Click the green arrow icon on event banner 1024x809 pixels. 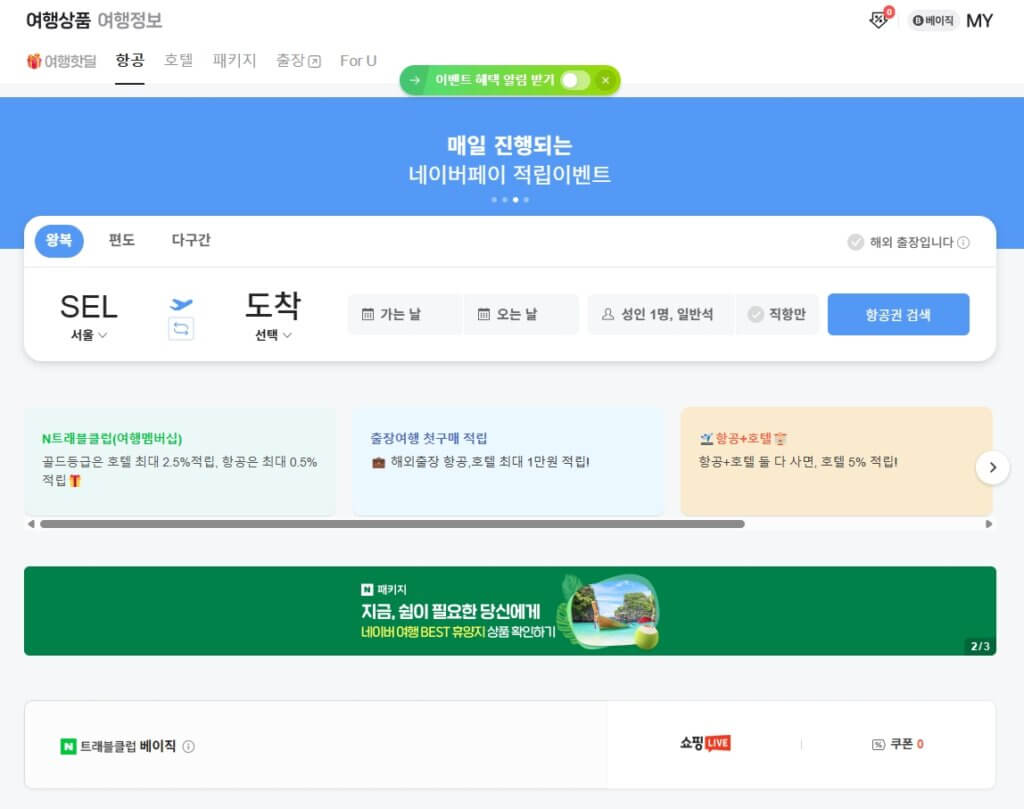click(x=415, y=80)
